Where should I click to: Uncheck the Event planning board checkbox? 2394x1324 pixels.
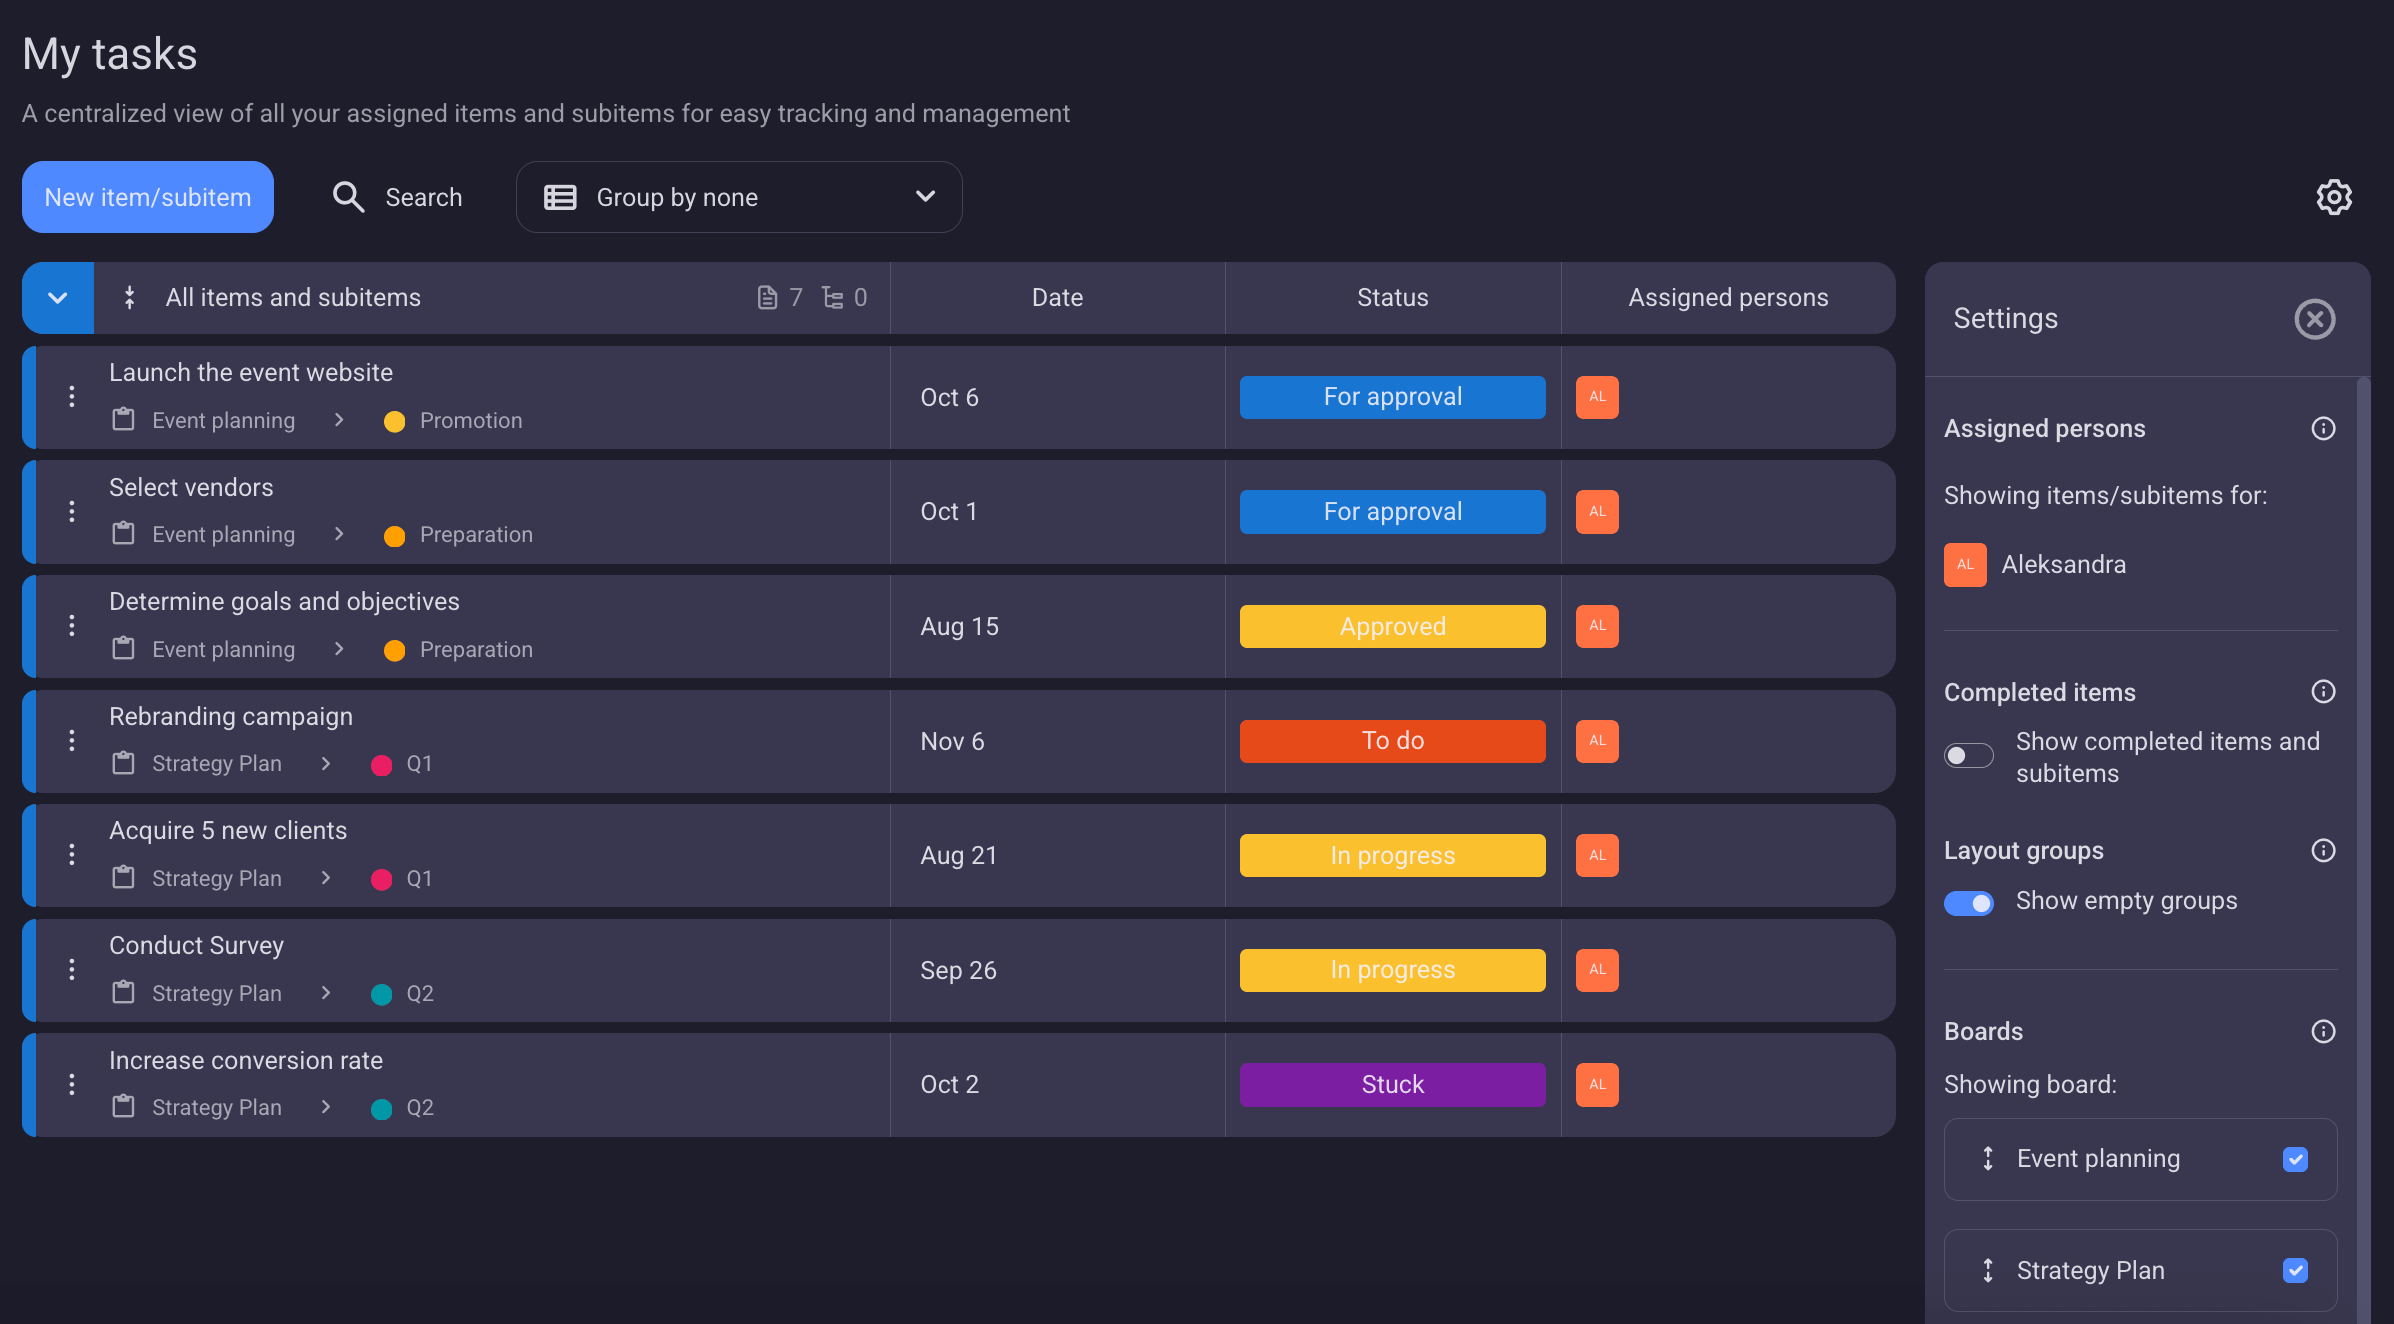2295,1159
